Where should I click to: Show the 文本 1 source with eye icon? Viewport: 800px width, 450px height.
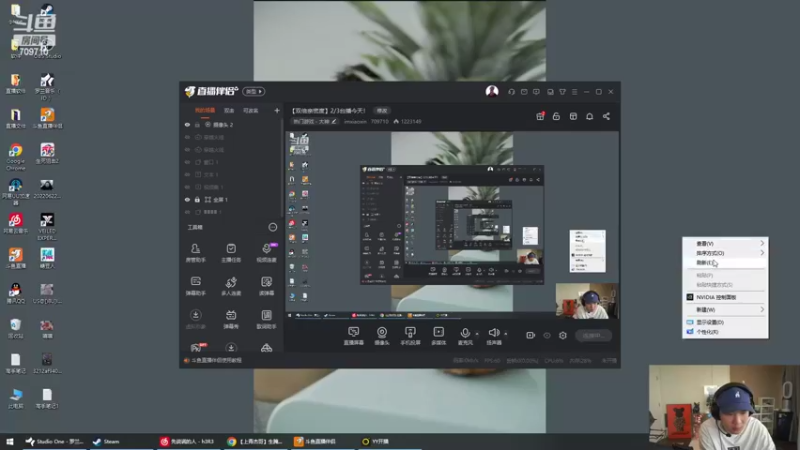coord(187,174)
